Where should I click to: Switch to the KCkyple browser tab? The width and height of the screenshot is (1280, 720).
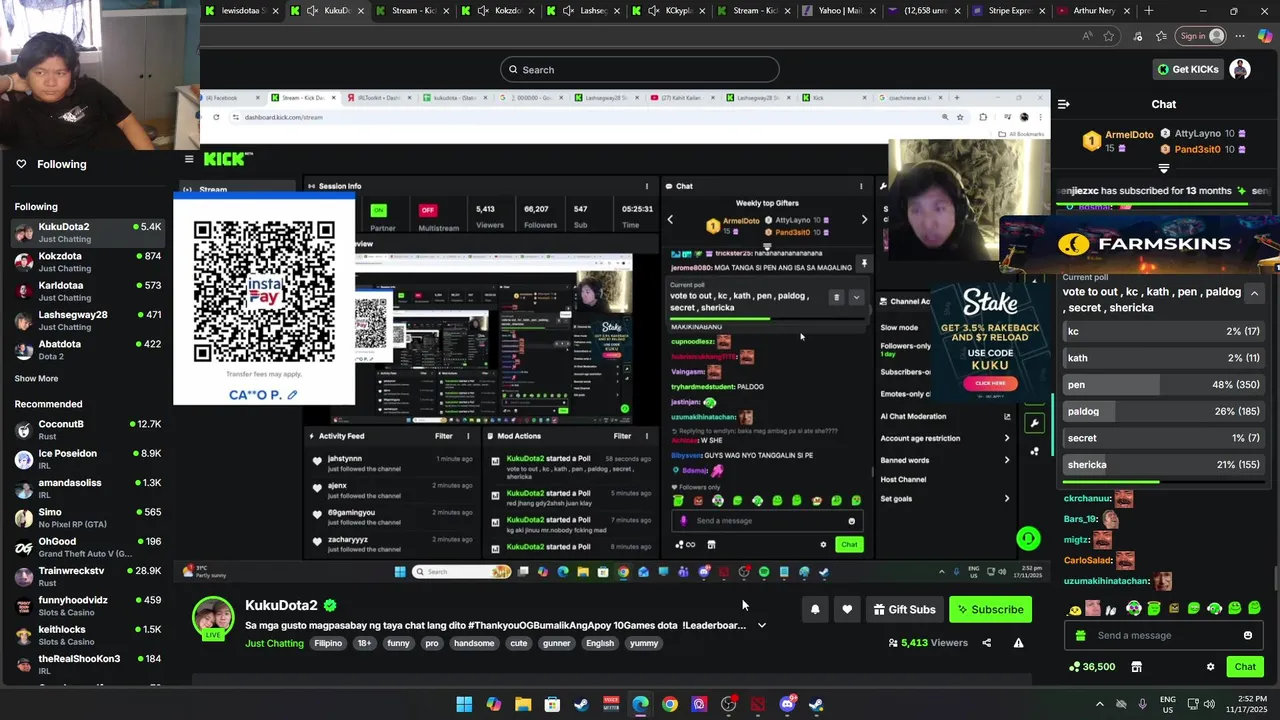[670, 10]
